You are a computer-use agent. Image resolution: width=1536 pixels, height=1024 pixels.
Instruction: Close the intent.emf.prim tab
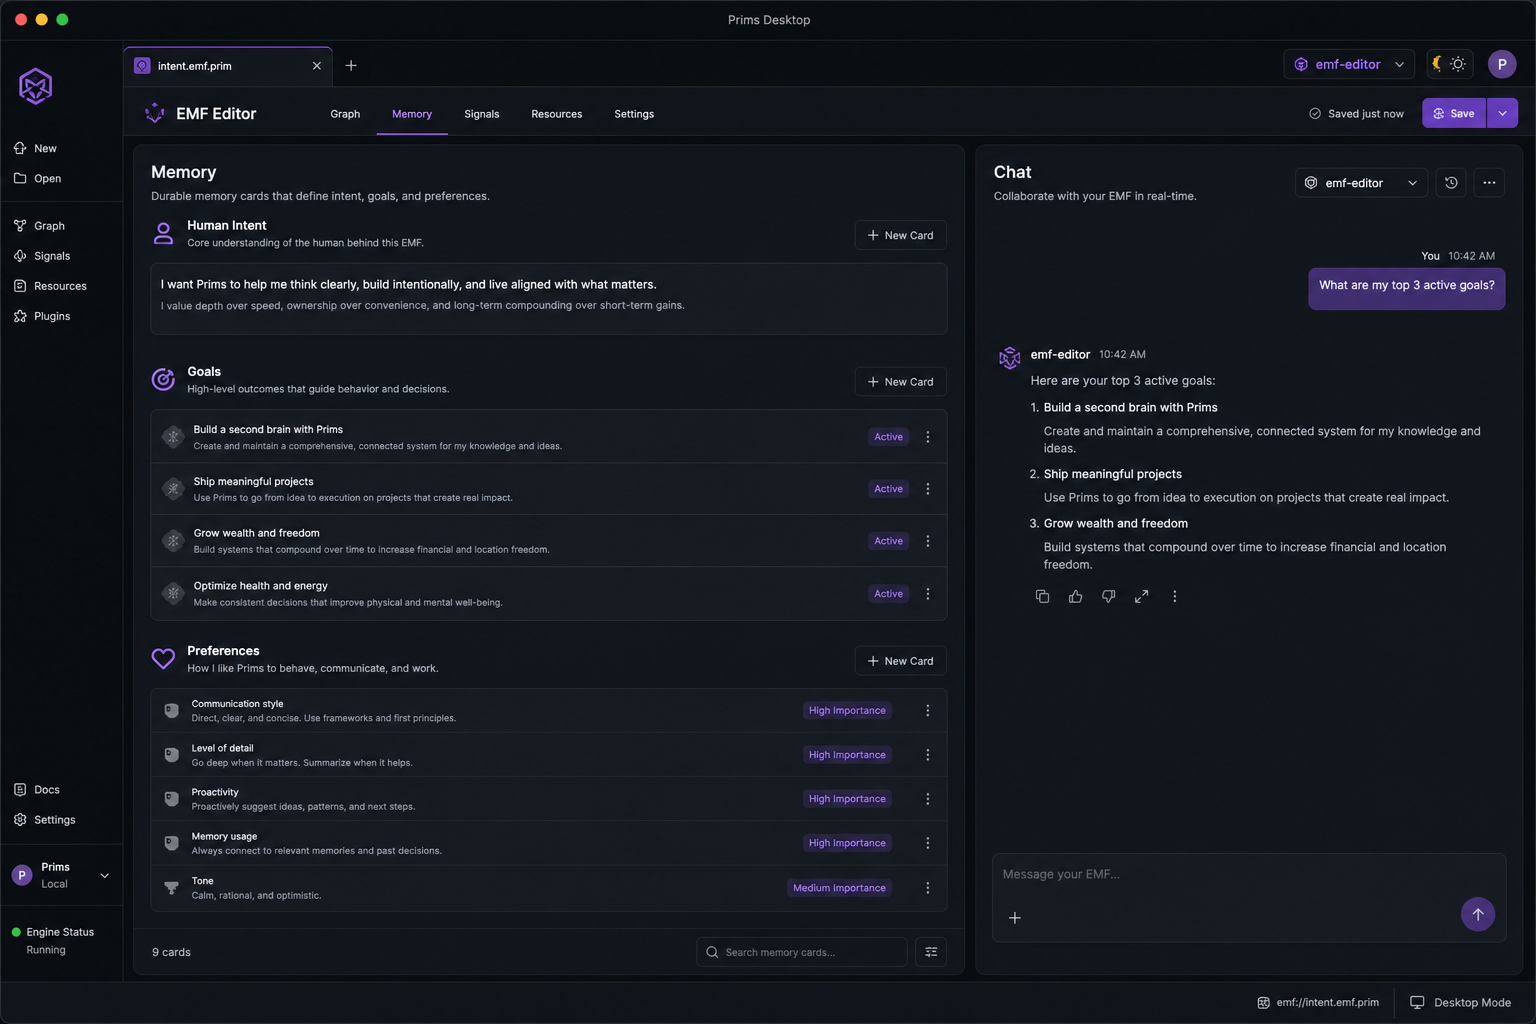[317, 66]
